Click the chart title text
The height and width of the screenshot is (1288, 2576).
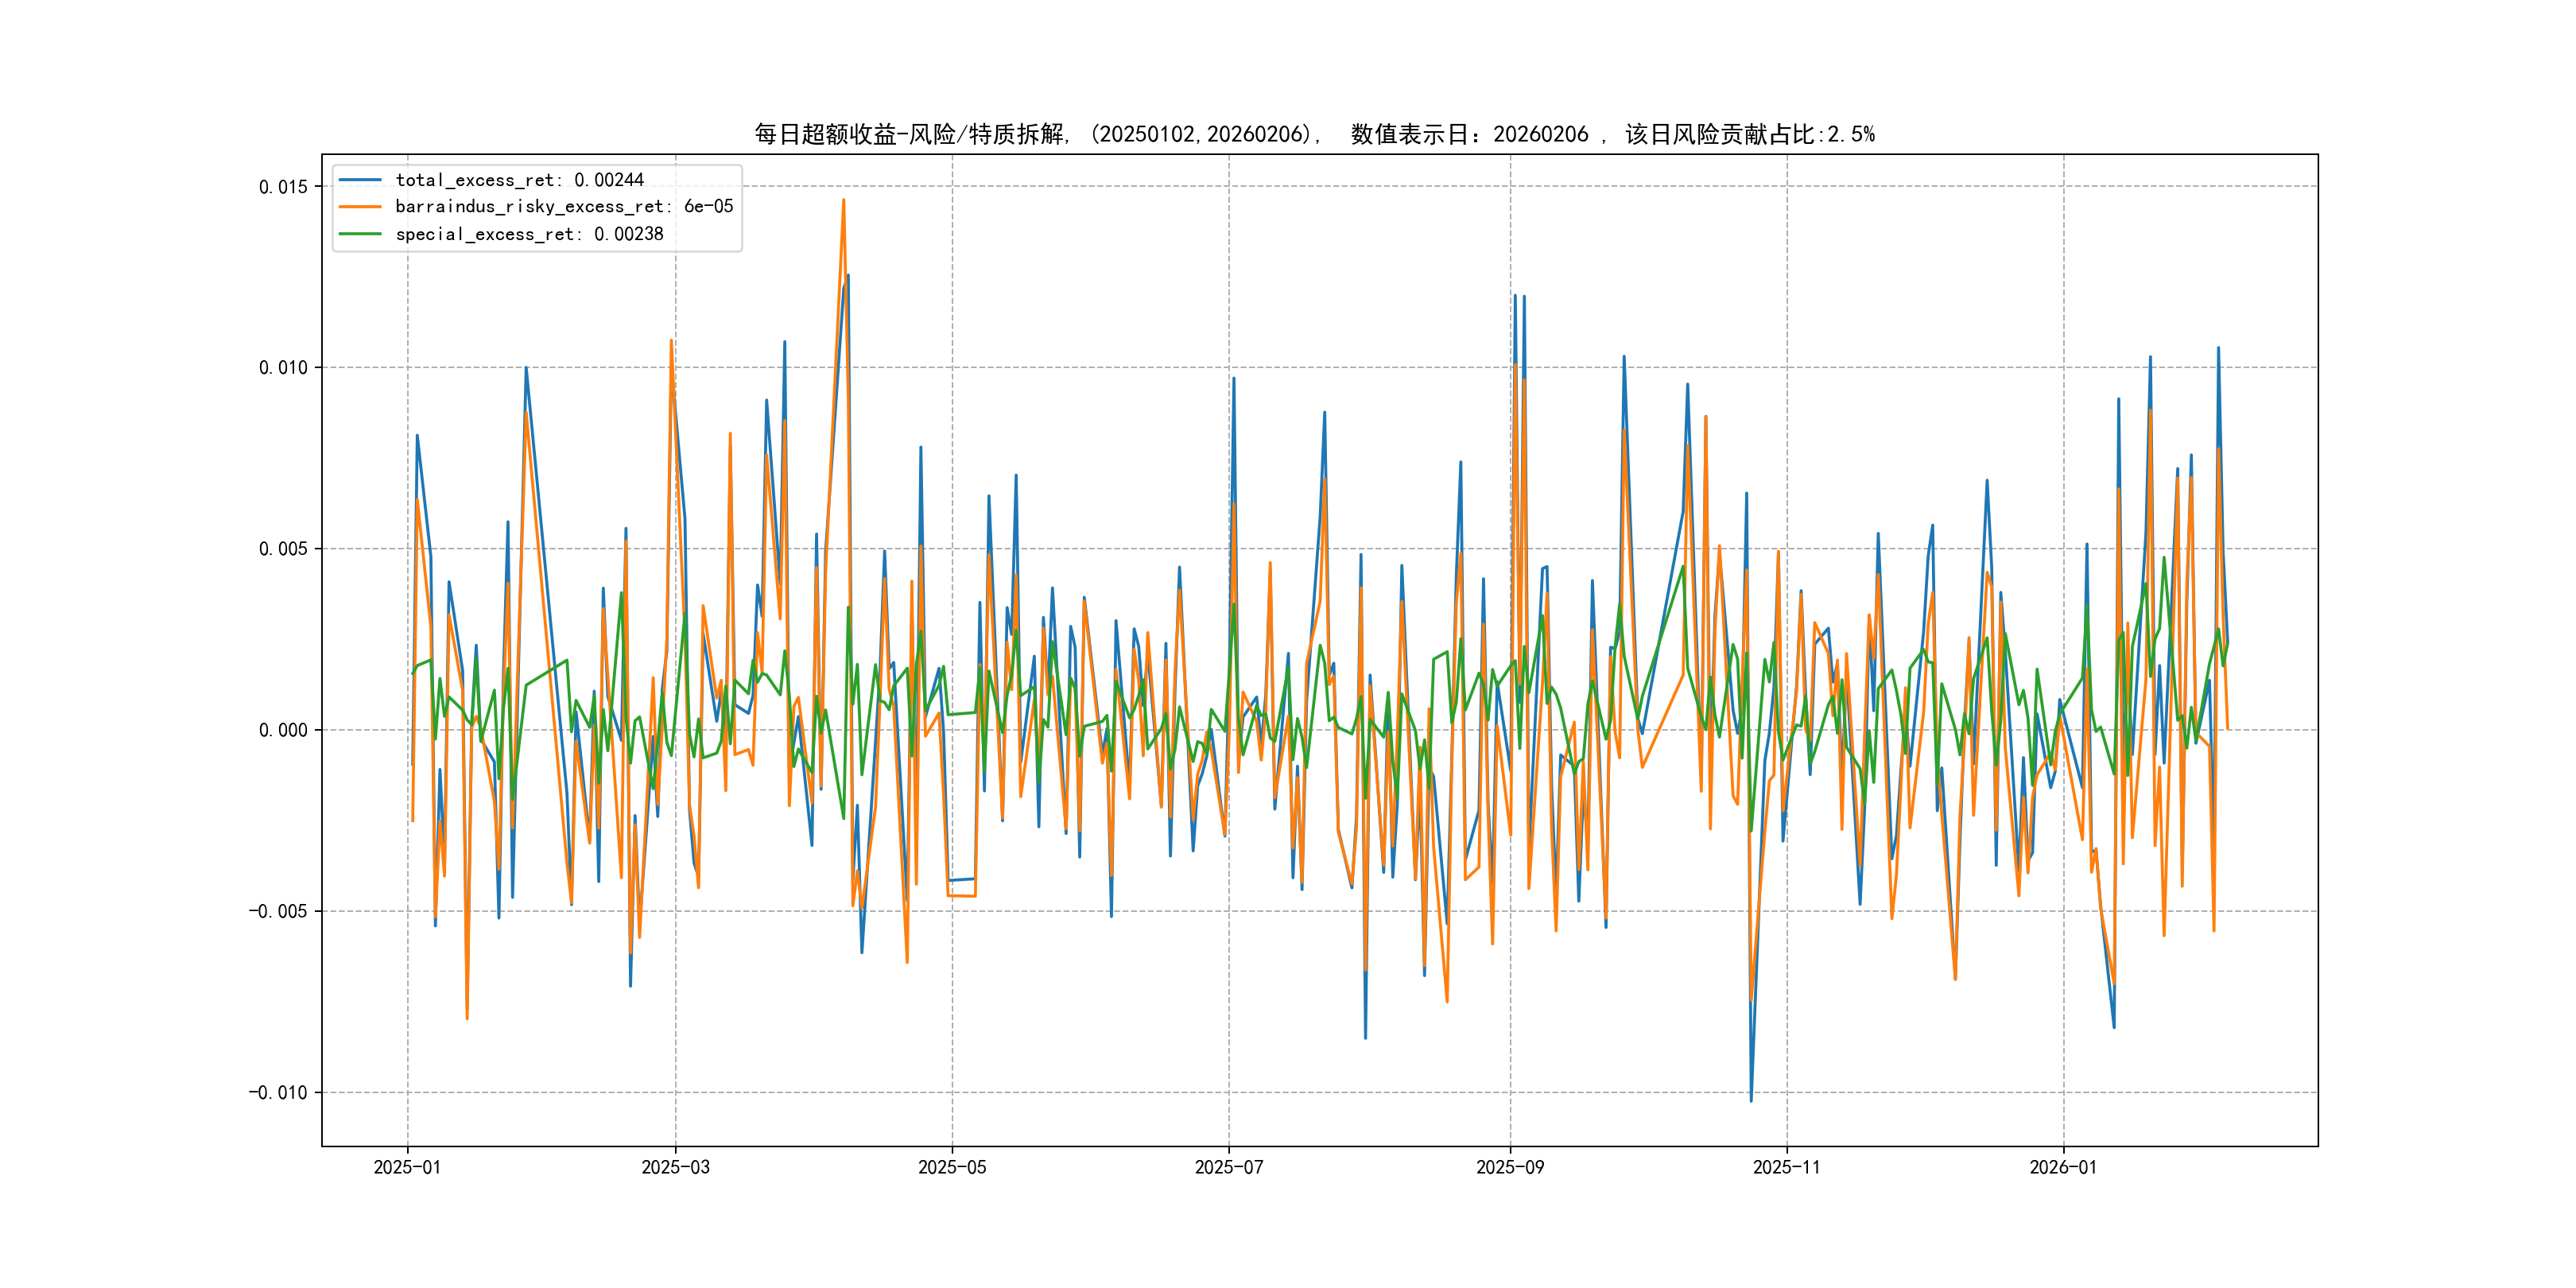[1314, 134]
